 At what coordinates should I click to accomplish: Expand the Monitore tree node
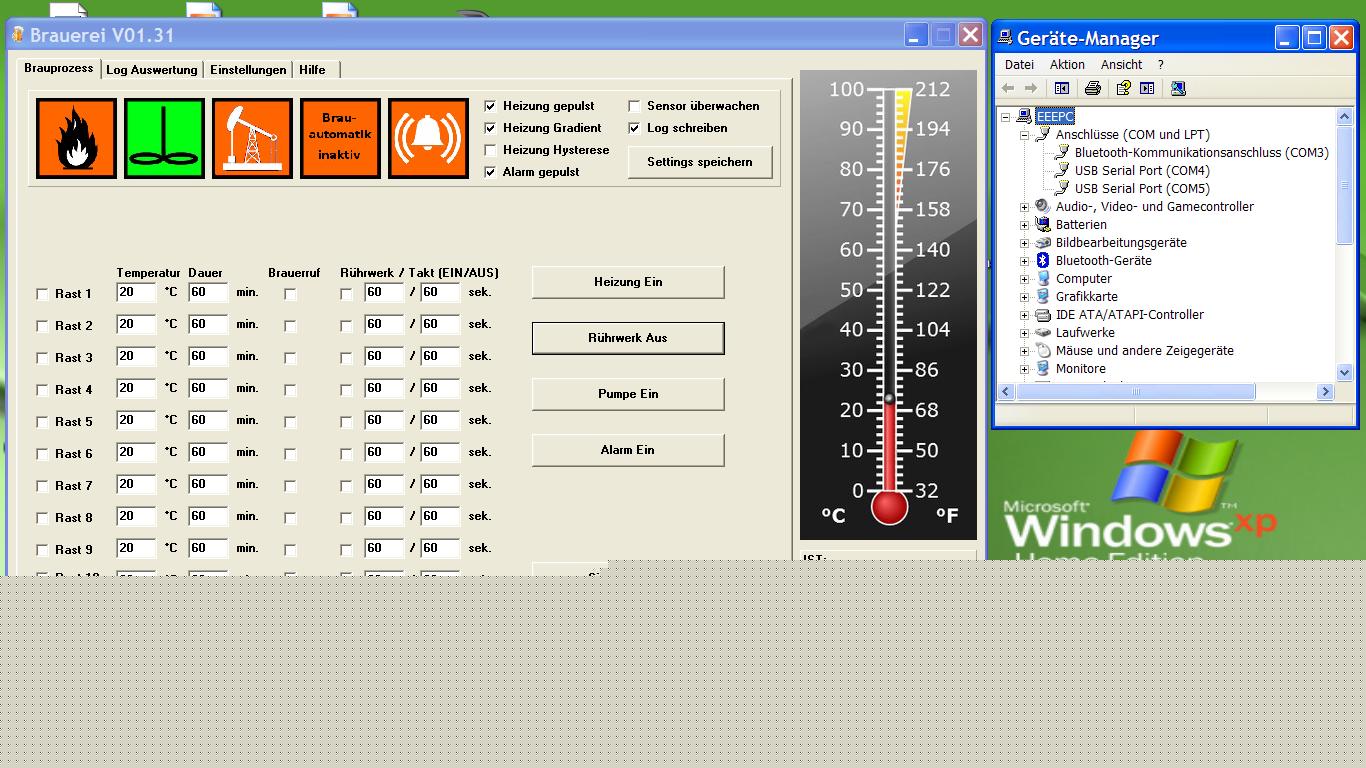(x=1024, y=369)
